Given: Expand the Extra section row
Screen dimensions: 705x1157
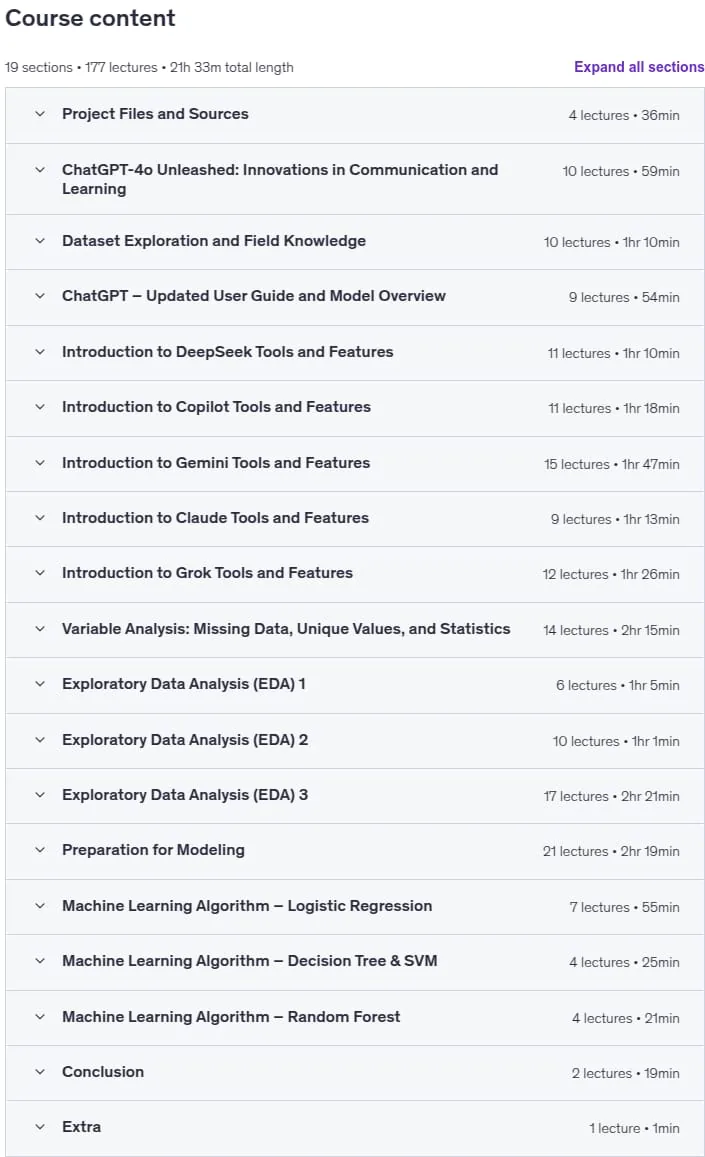Looking at the screenshot, I should coord(355,1128).
